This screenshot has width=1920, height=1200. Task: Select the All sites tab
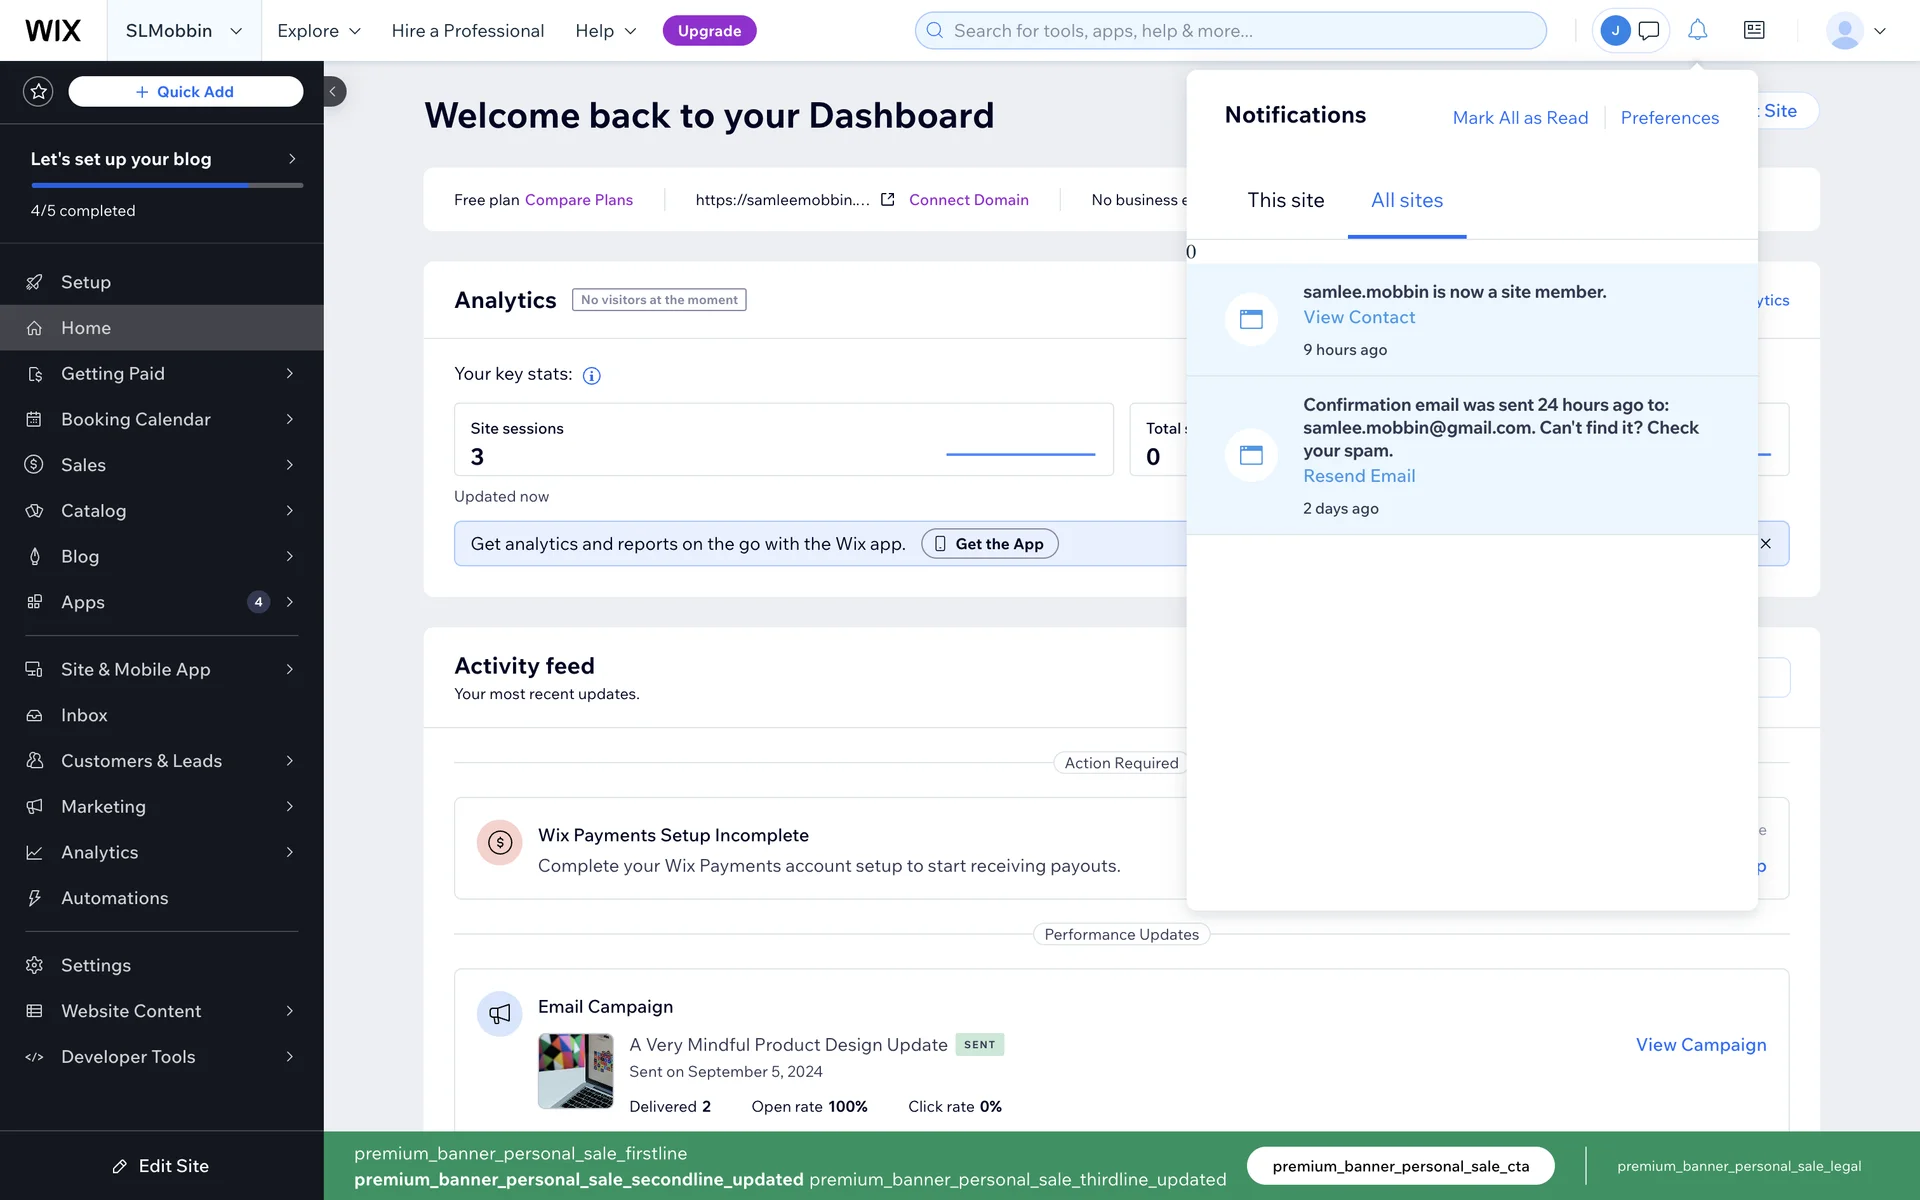click(x=1406, y=200)
